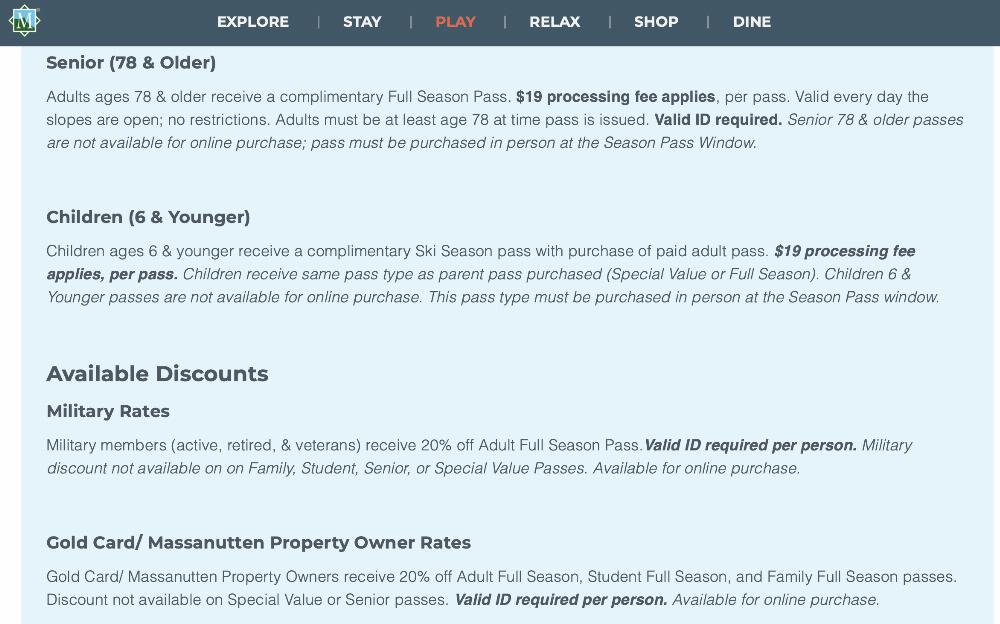
Task: Click the bold "Valid ID required." senior text
Action: point(718,120)
